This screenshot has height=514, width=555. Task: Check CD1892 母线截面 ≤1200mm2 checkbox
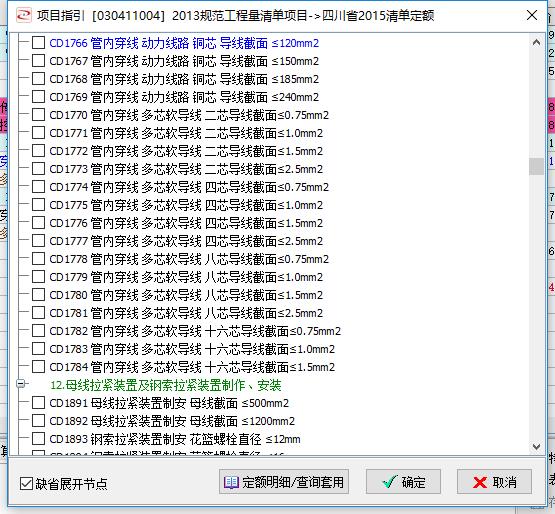(x=38, y=421)
